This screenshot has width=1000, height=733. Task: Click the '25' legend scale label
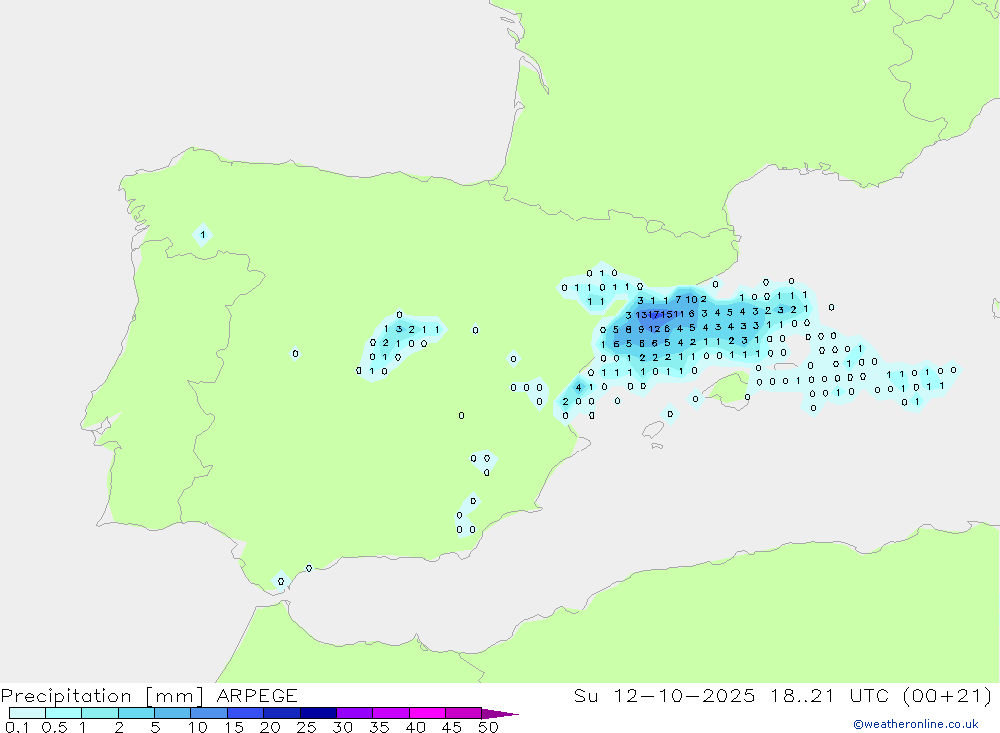(306, 727)
